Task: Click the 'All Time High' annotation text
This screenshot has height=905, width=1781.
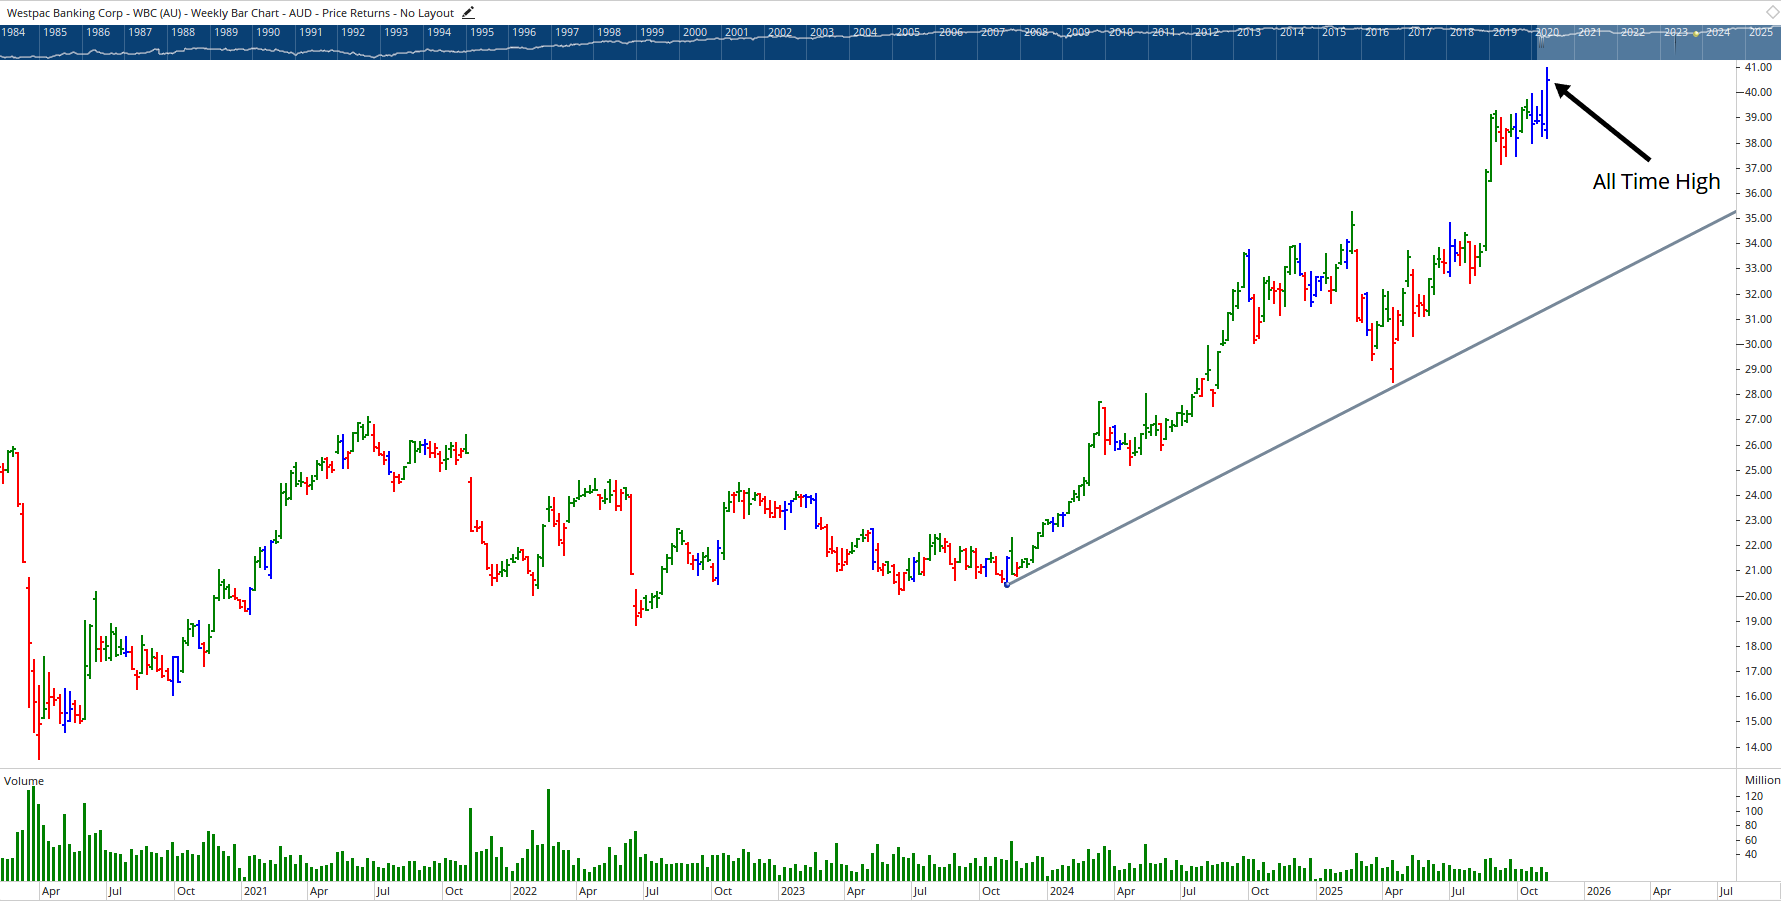Action: pyautogui.click(x=1655, y=182)
